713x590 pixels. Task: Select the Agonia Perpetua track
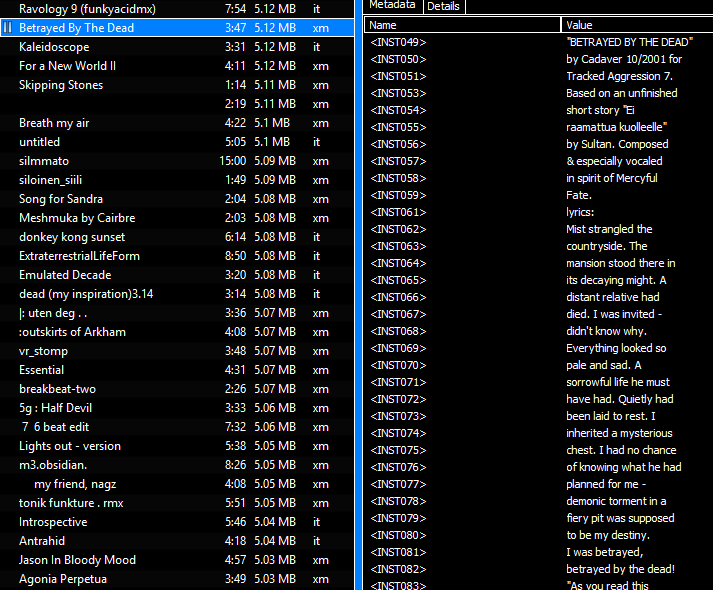[x=62, y=579]
